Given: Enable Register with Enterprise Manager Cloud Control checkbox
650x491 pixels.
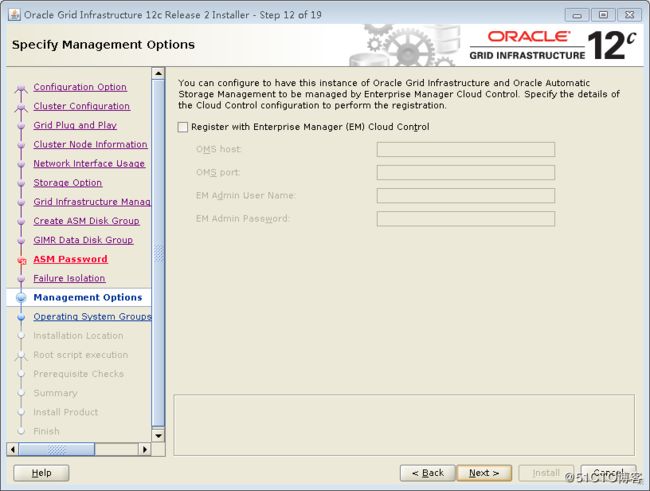Looking at the screenshot, I should click(x=183, y=127).
